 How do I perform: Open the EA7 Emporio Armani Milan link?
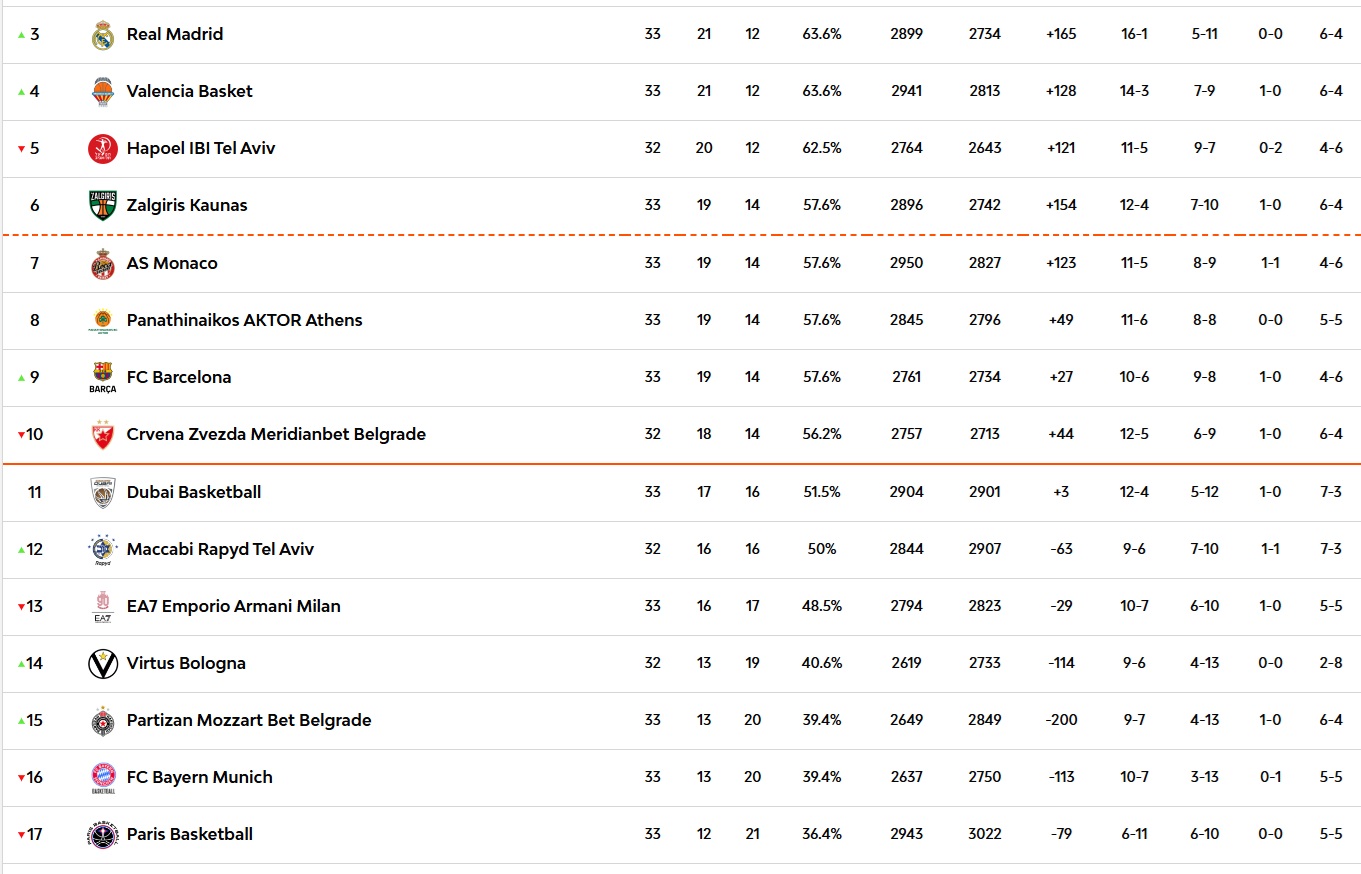click(233, 606)
